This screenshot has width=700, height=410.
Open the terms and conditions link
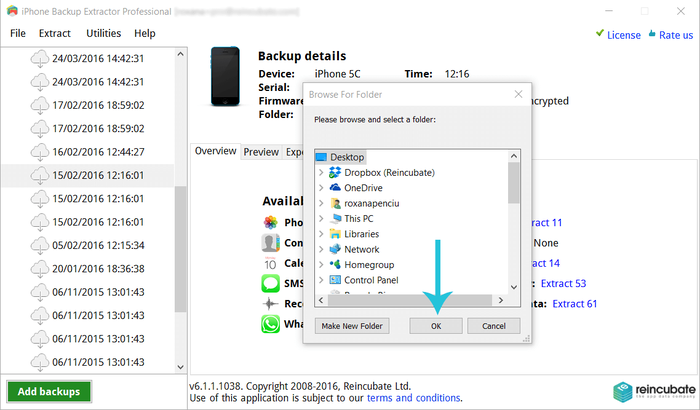pyautogui.click(x=413, y=397)
